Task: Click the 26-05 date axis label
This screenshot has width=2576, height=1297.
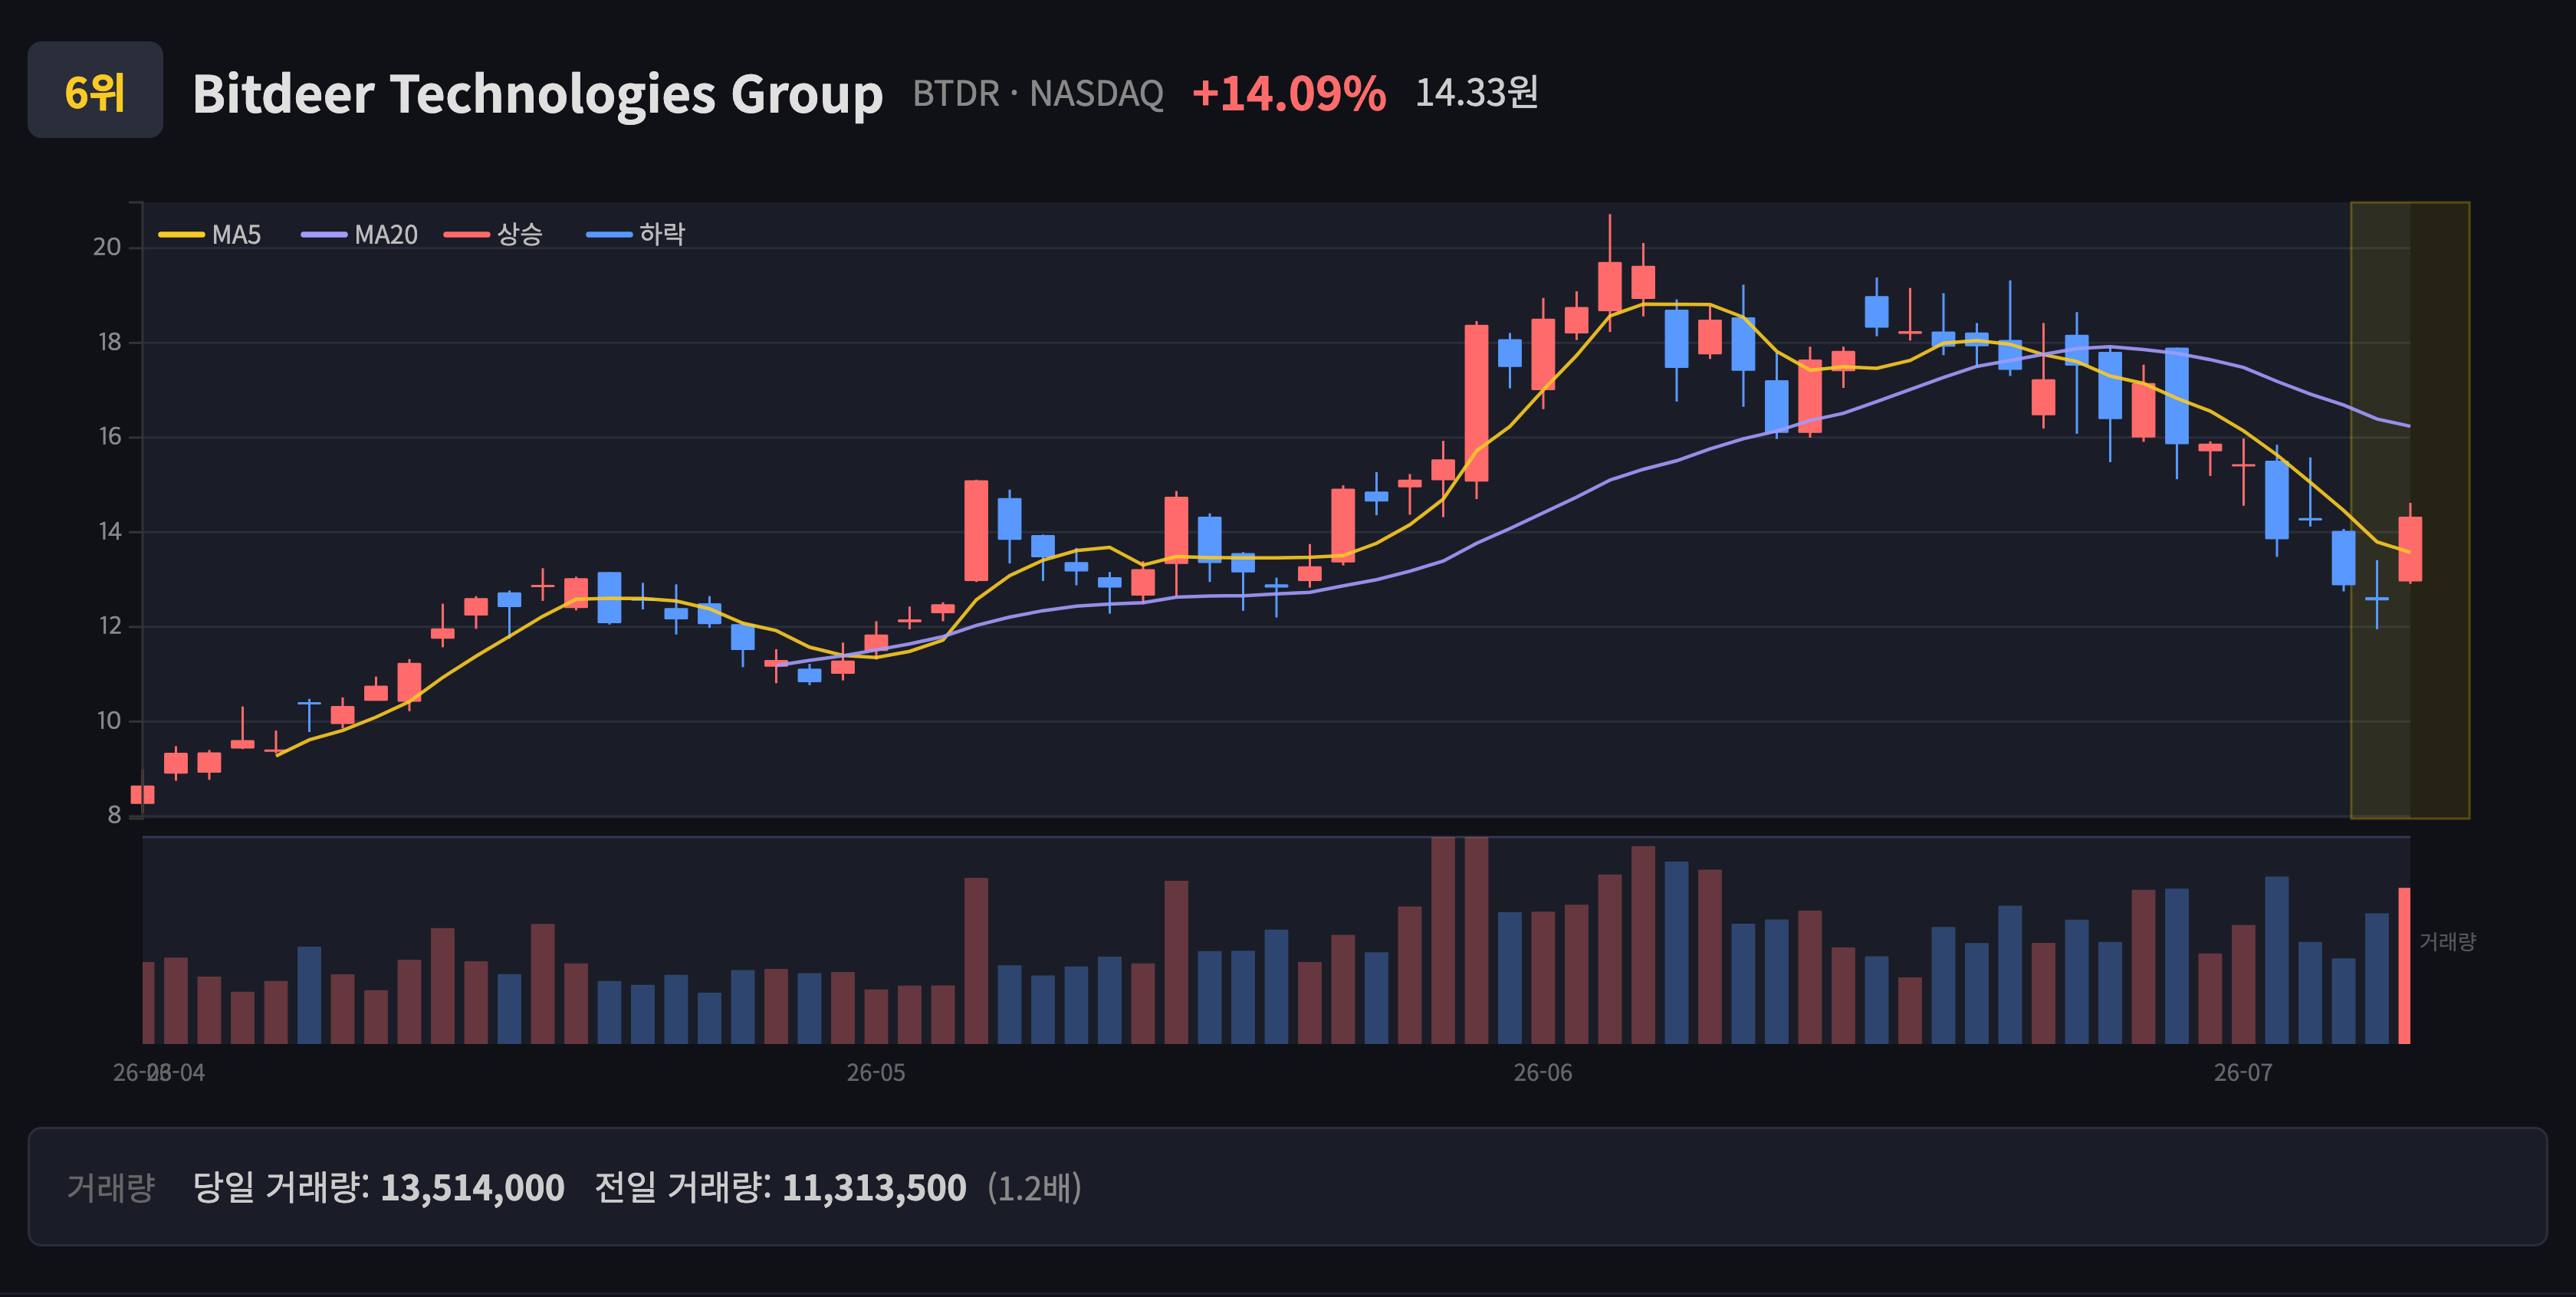Action: click(876, 1072)
